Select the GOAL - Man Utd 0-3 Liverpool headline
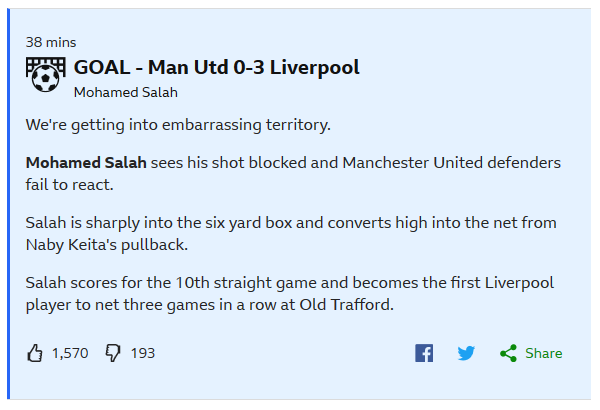The height and width of the screenshot is (410, 600). point(217,67)
